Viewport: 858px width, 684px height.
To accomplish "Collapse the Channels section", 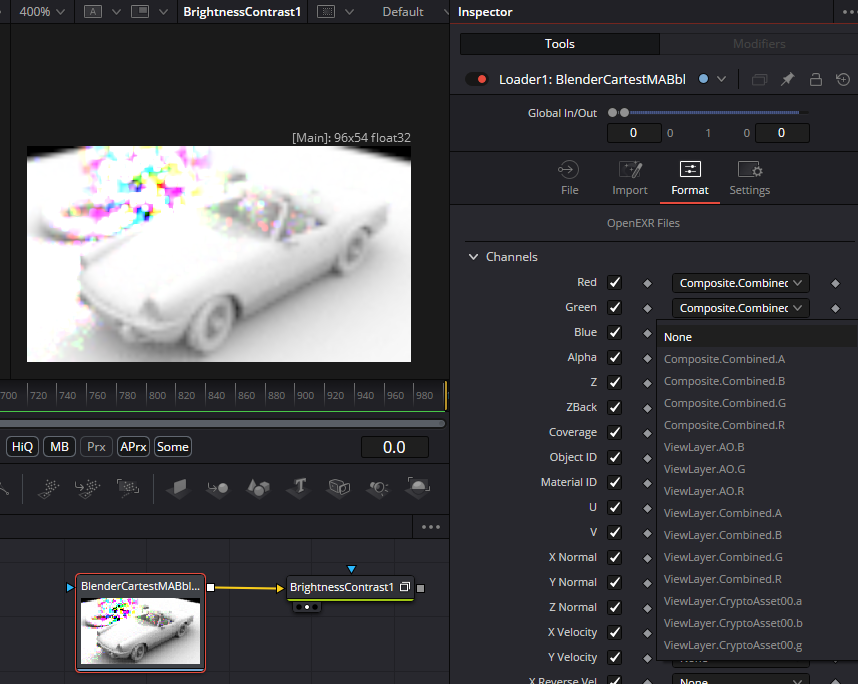I will 473,257.
